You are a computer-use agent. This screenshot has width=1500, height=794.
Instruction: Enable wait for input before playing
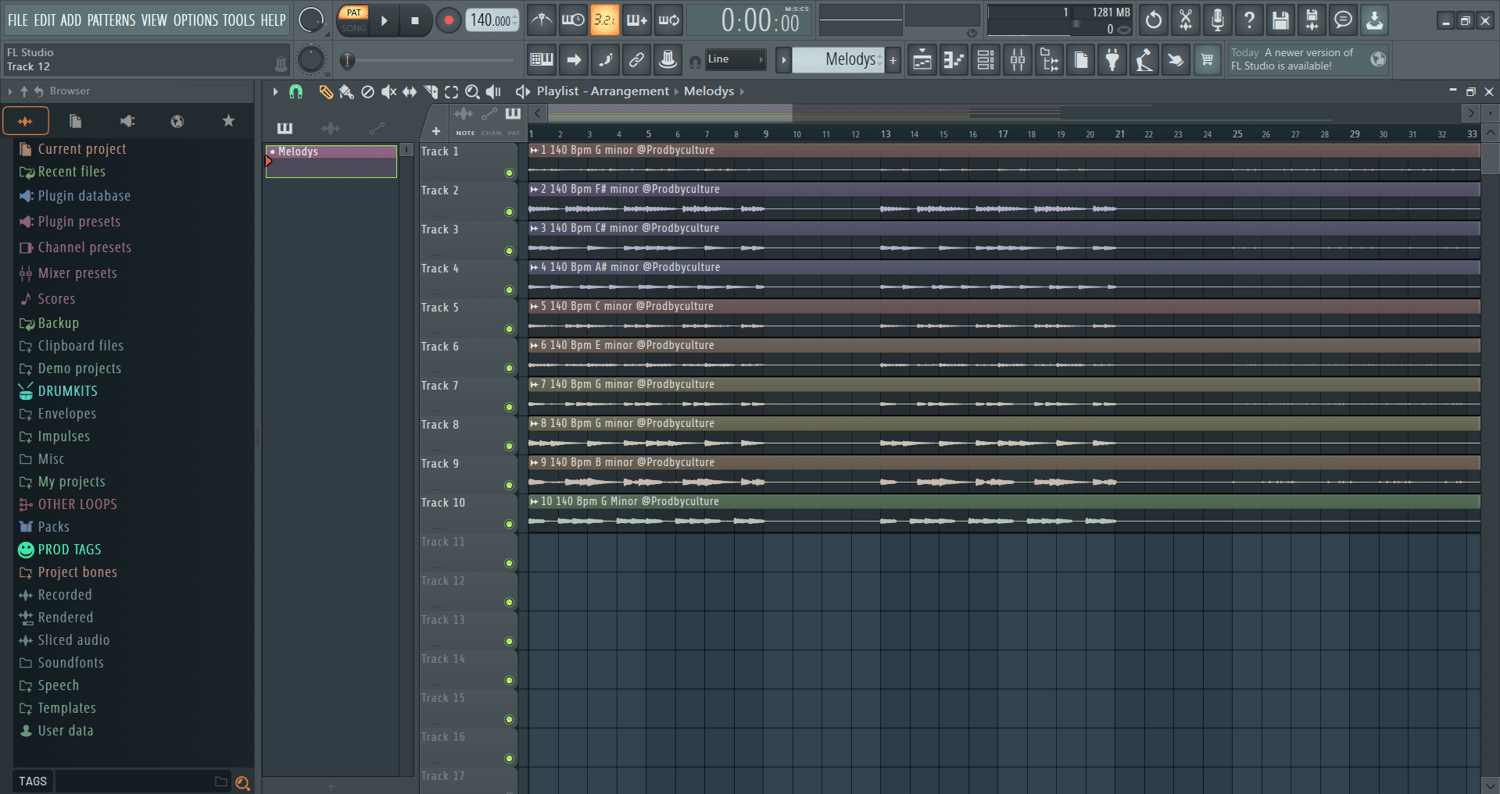(573, 19)
